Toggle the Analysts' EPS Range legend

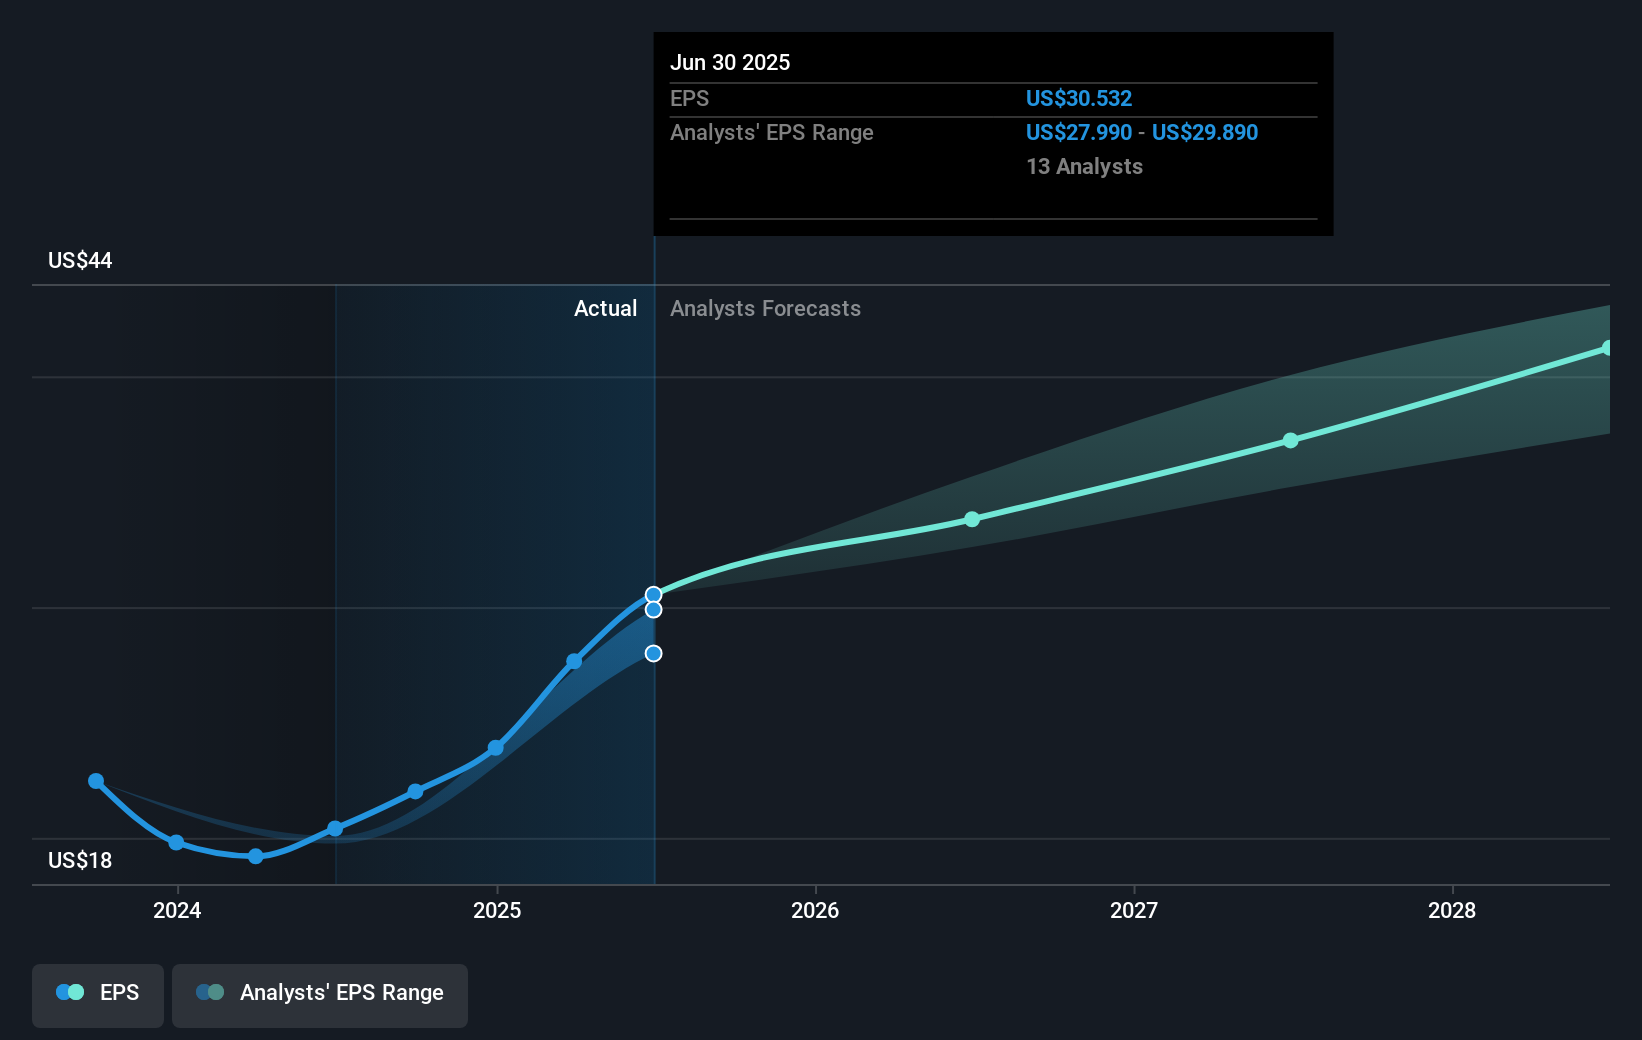pos(320,995)
